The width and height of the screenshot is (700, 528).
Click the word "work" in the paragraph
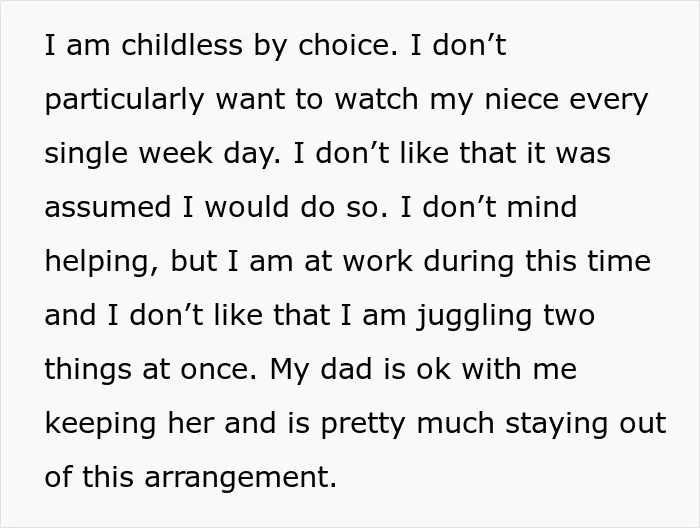(x=378, y=261)
